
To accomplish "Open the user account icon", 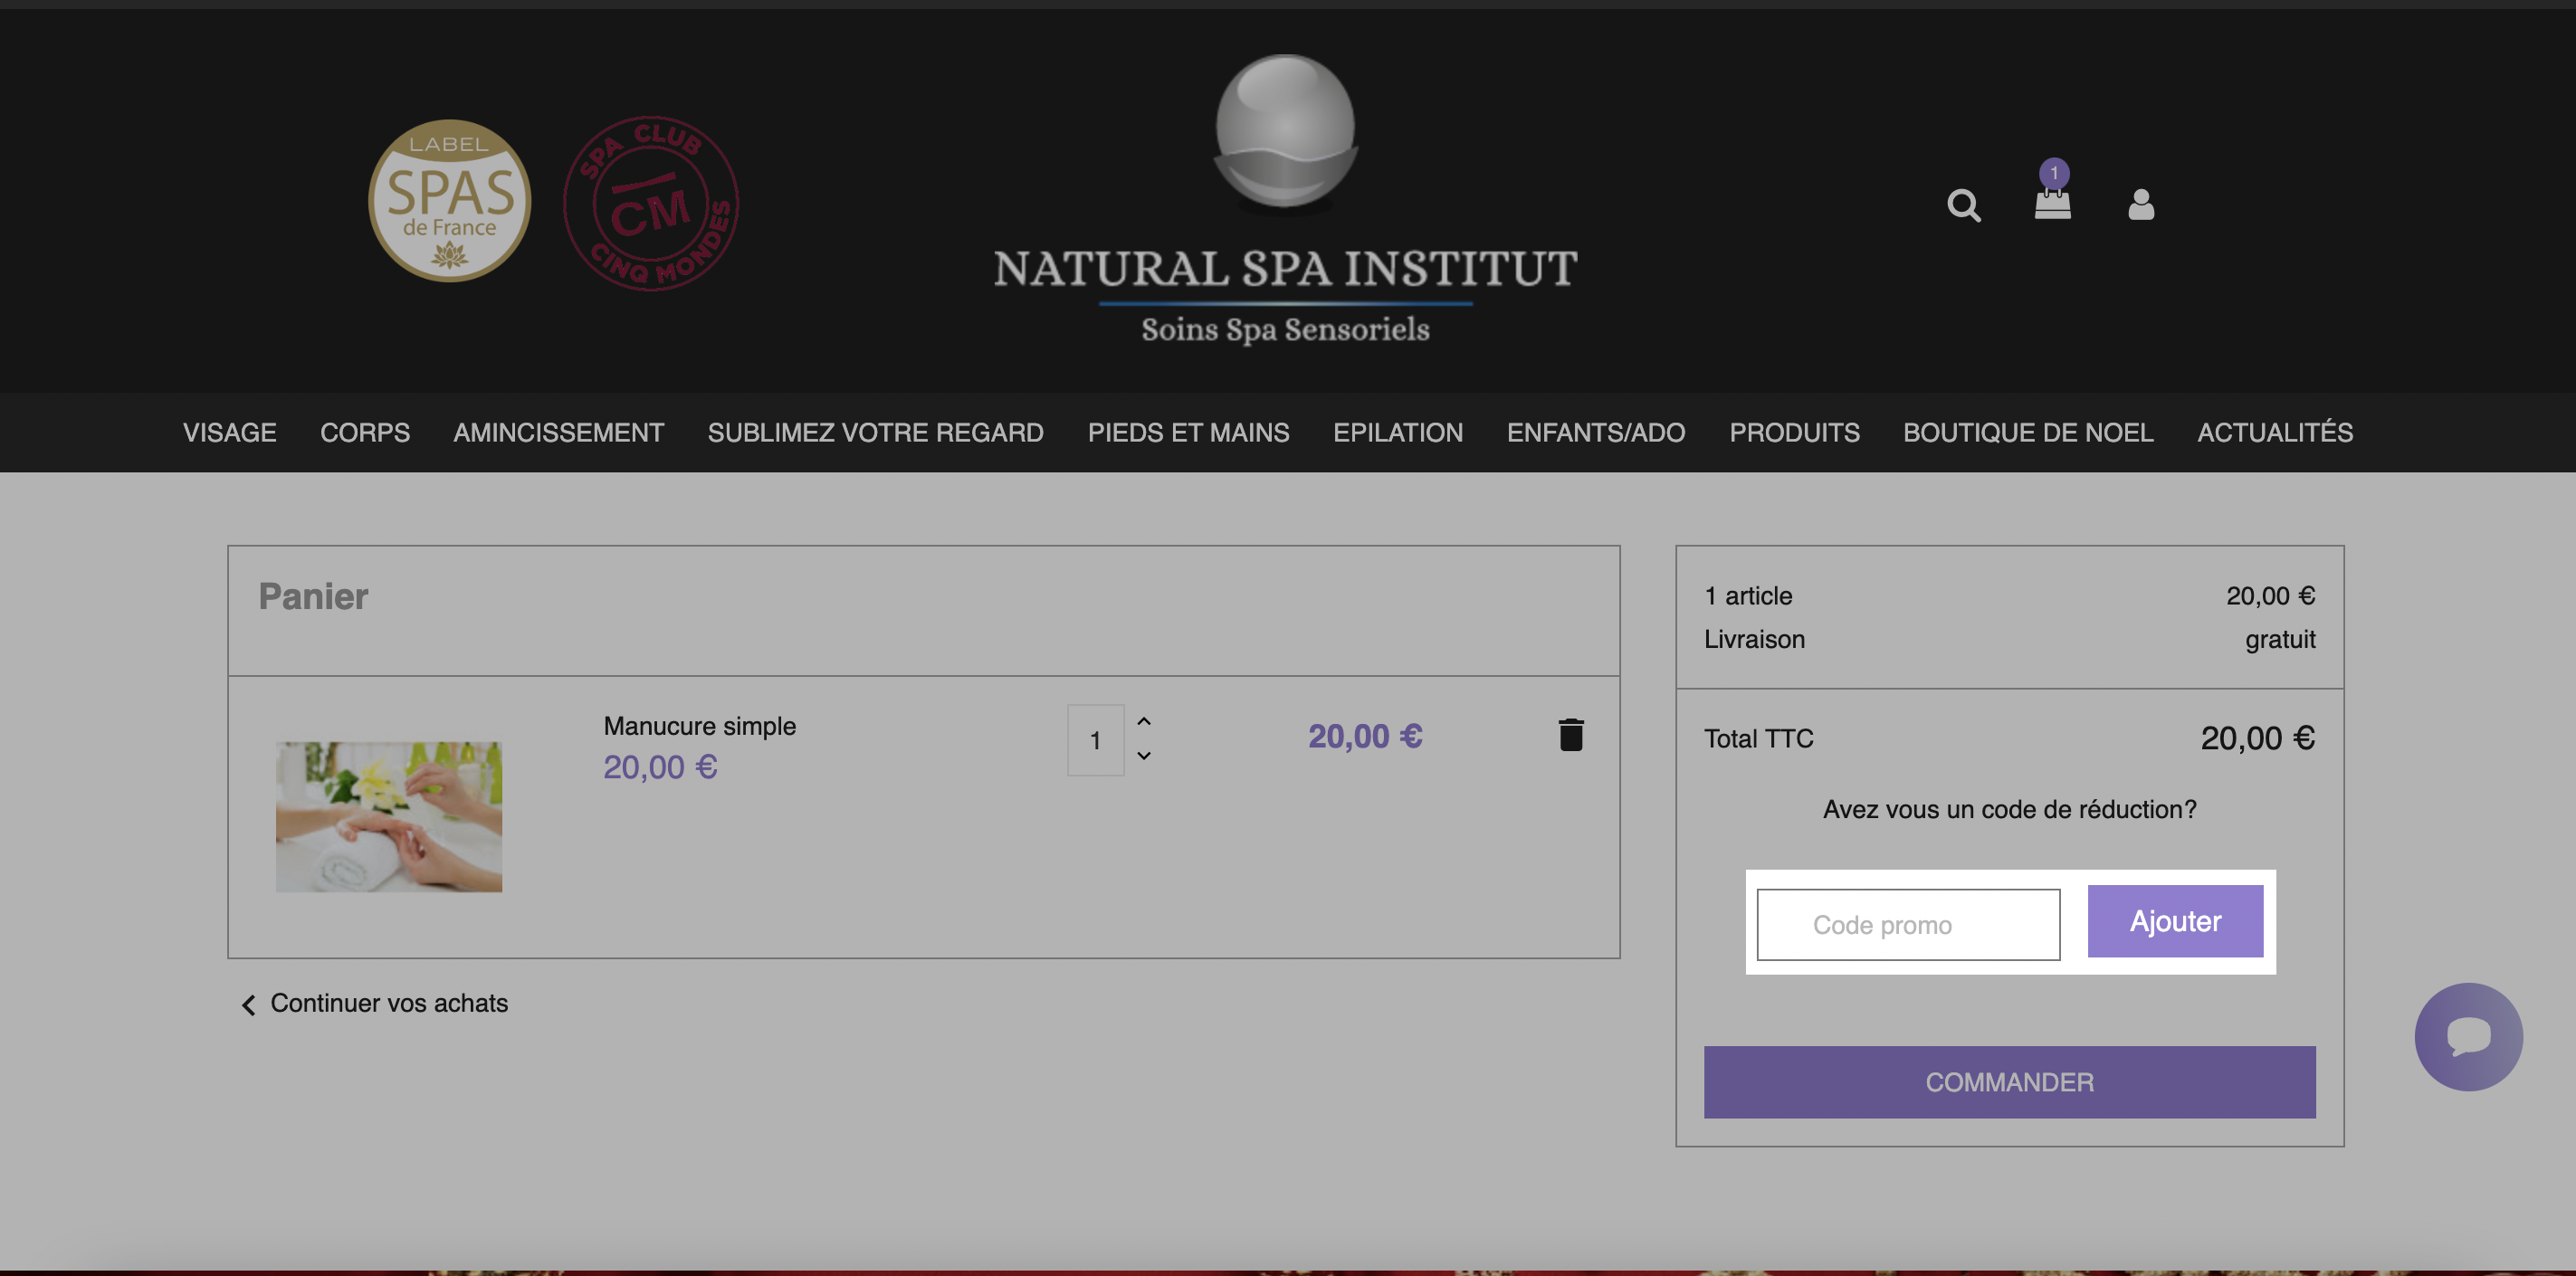I will 2141,205.
